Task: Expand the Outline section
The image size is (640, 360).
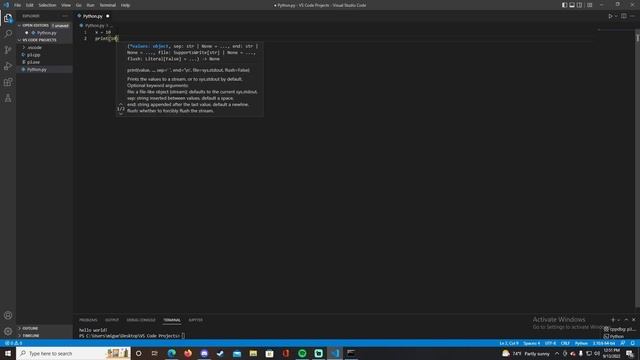Action: 44,328
